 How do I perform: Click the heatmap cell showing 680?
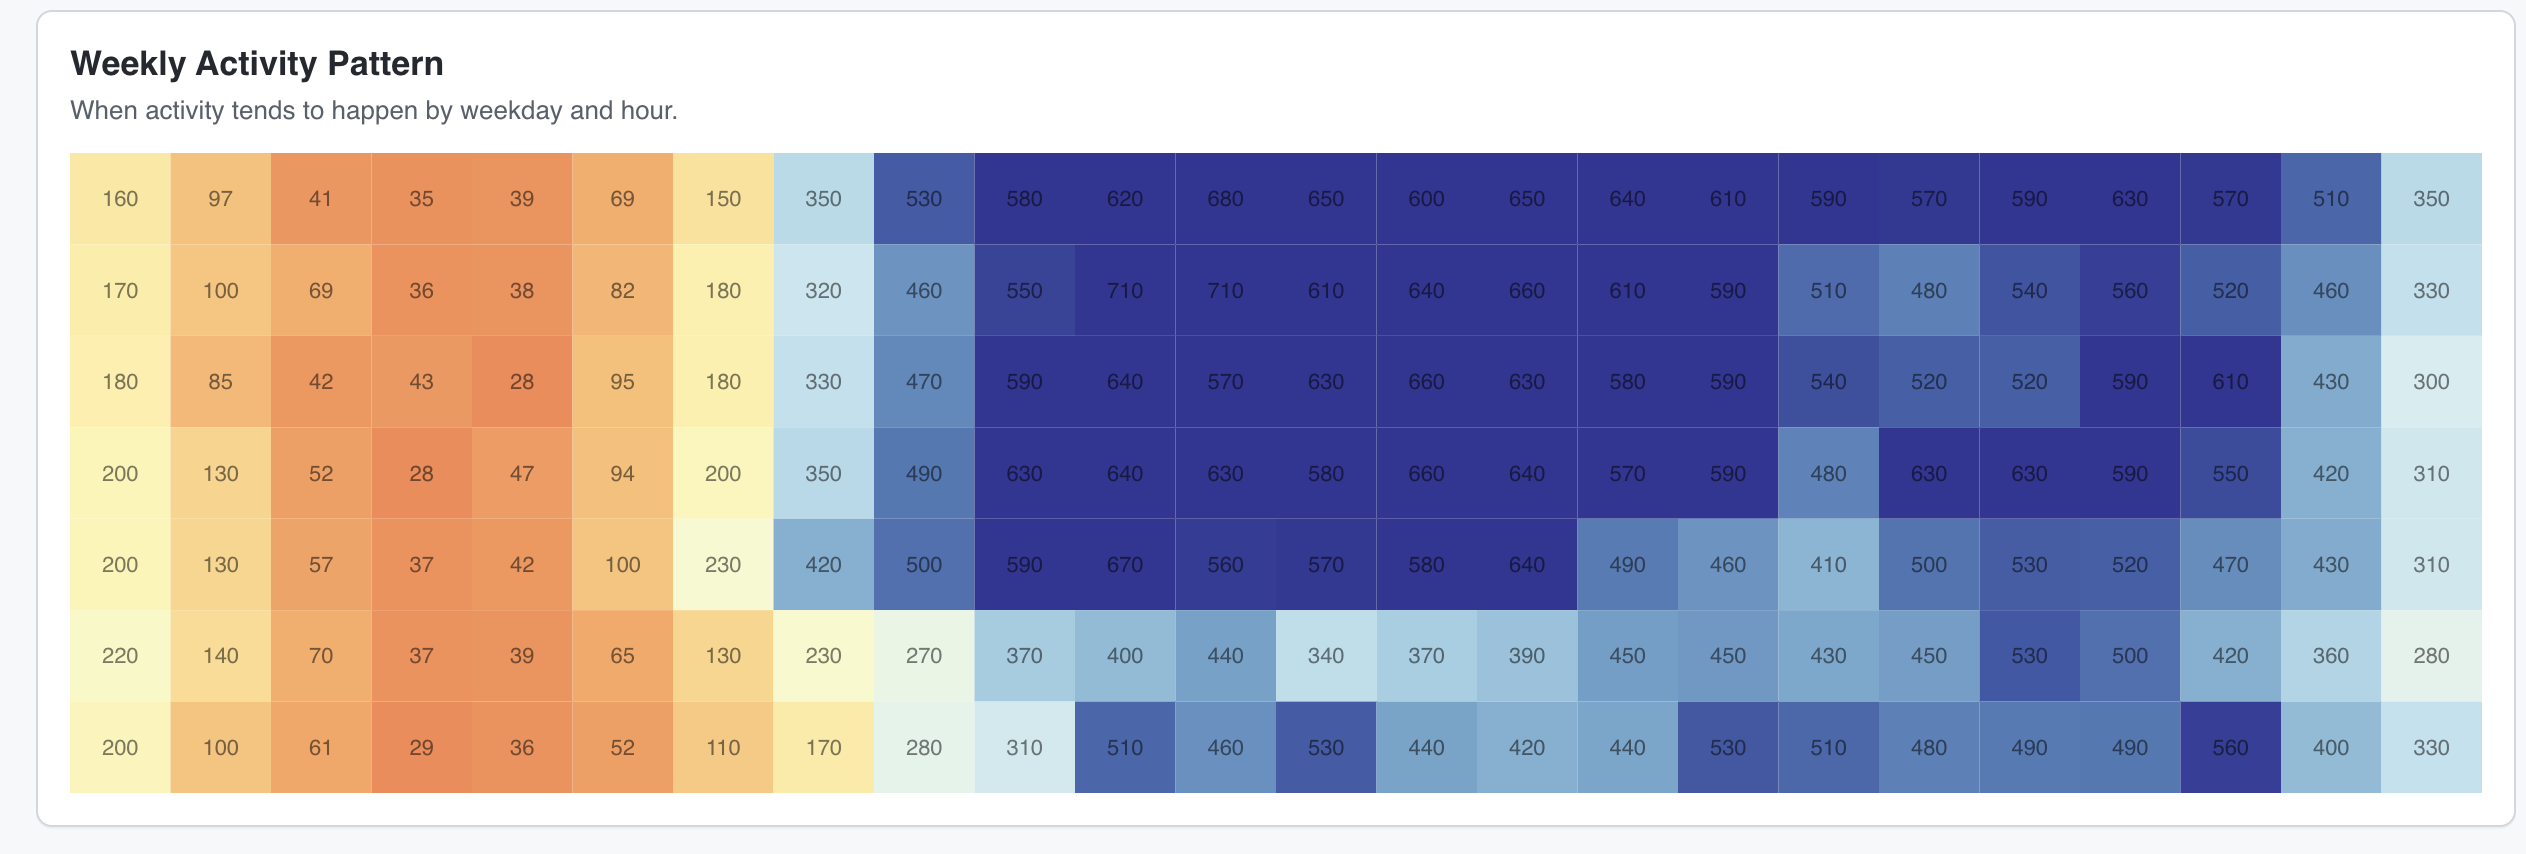point(1225,198)
